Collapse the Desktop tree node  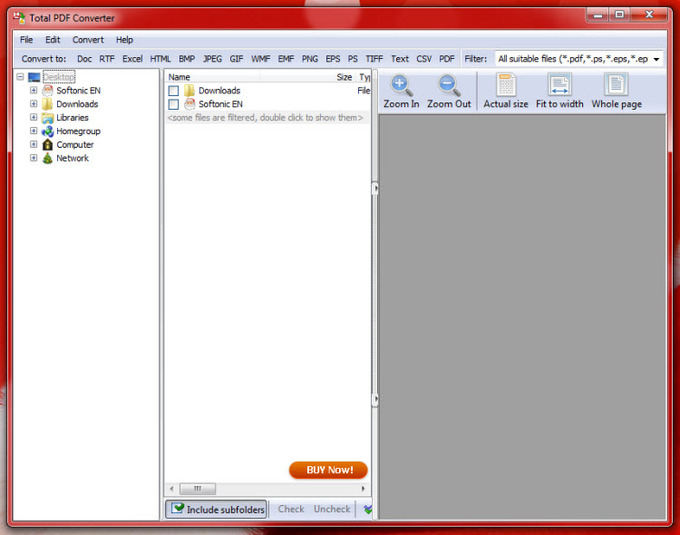(20, 77)
